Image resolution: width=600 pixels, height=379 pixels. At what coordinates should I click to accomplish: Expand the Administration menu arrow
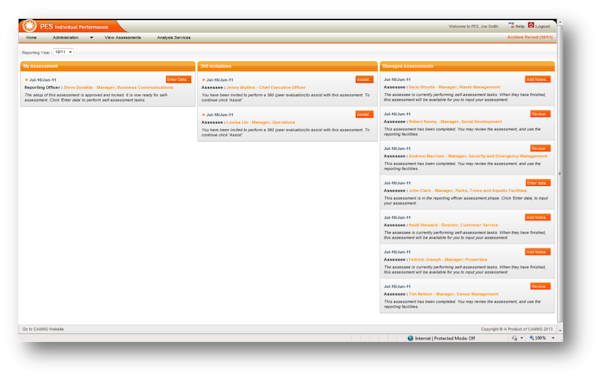[91, 38]
